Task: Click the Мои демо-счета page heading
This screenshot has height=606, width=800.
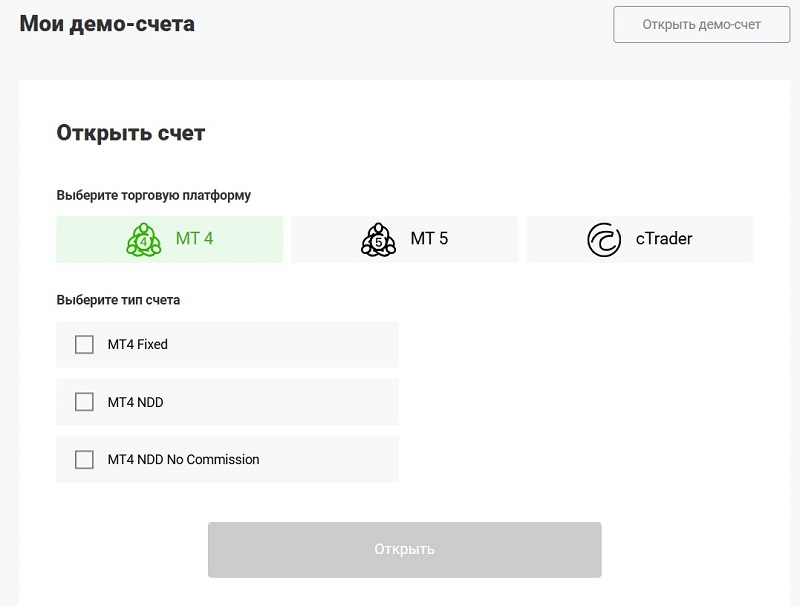Action: (x=107, y=24)
